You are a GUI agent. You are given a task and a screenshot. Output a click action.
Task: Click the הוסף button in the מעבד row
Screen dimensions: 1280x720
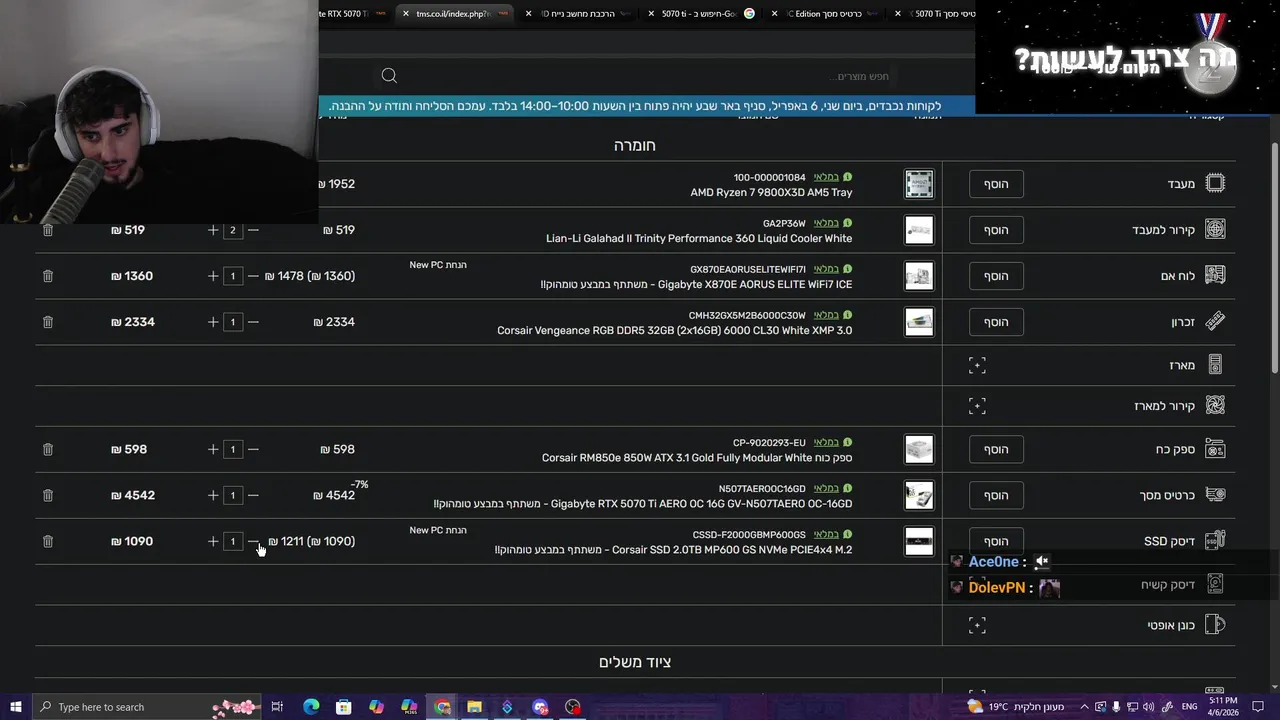(996, 184)
